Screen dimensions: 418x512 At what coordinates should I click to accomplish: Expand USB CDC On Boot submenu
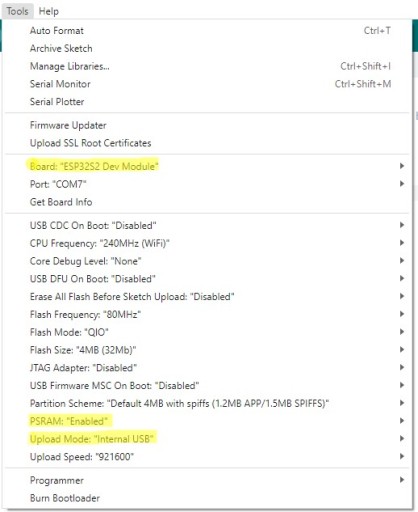[x=207, y=225]
